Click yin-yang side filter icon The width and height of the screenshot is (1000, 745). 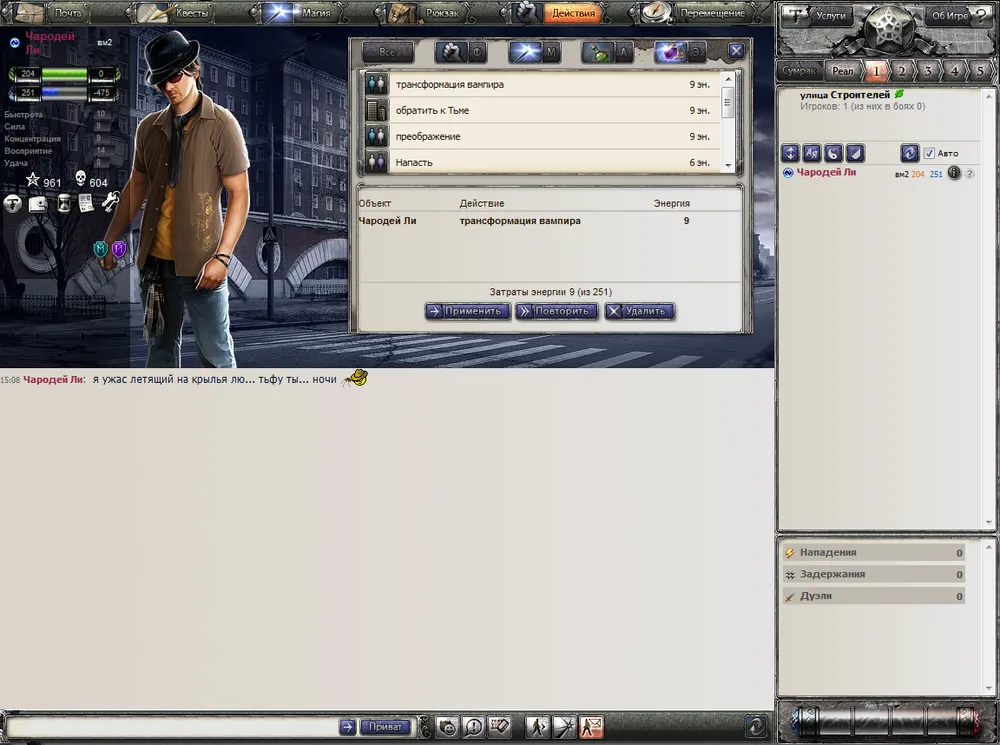pyautogui.click(x=834, y=153)
